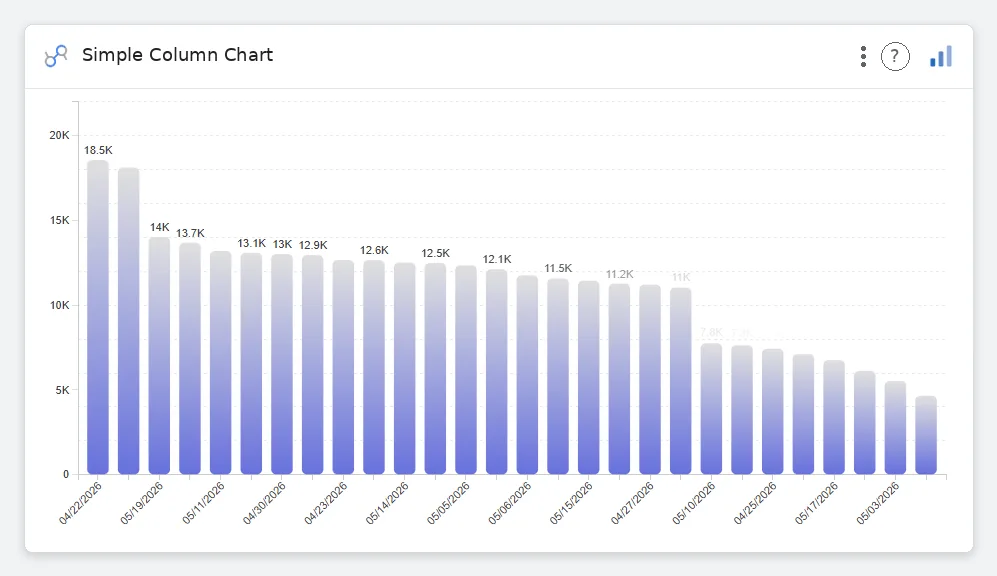This screenshot has width=997, height=576.
Task: Click the 13K data label
Action: (x=282, y=245)
